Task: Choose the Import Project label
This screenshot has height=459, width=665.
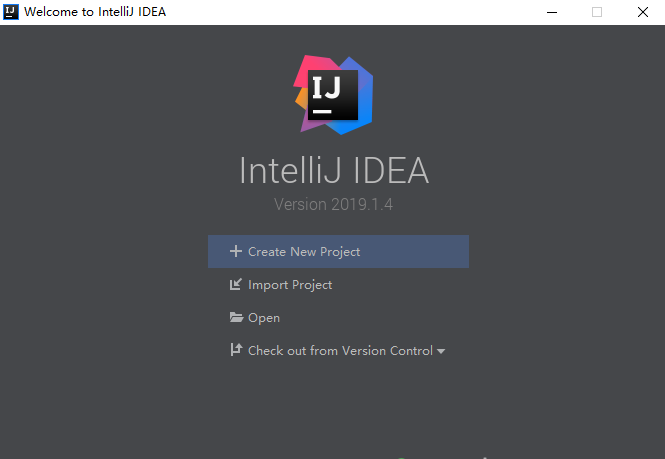Action: pos(290,285)
